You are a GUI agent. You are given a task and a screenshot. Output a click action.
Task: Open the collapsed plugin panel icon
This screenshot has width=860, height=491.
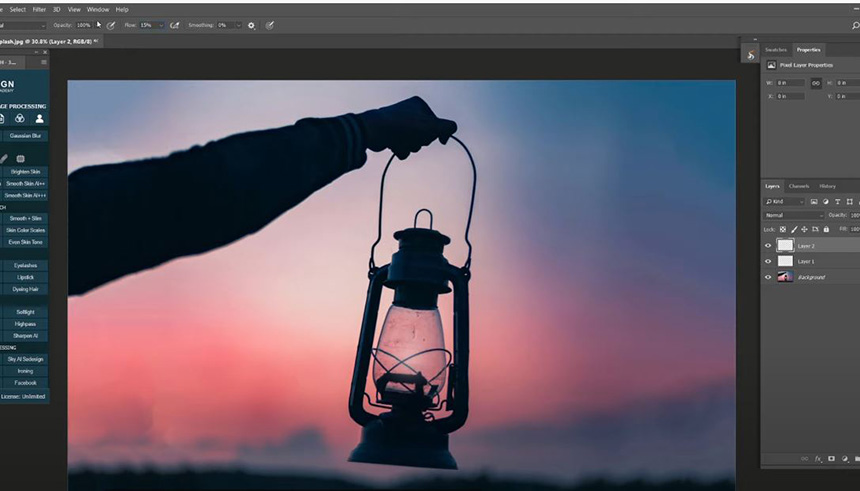pyautogui.click(x=750, y=55)
